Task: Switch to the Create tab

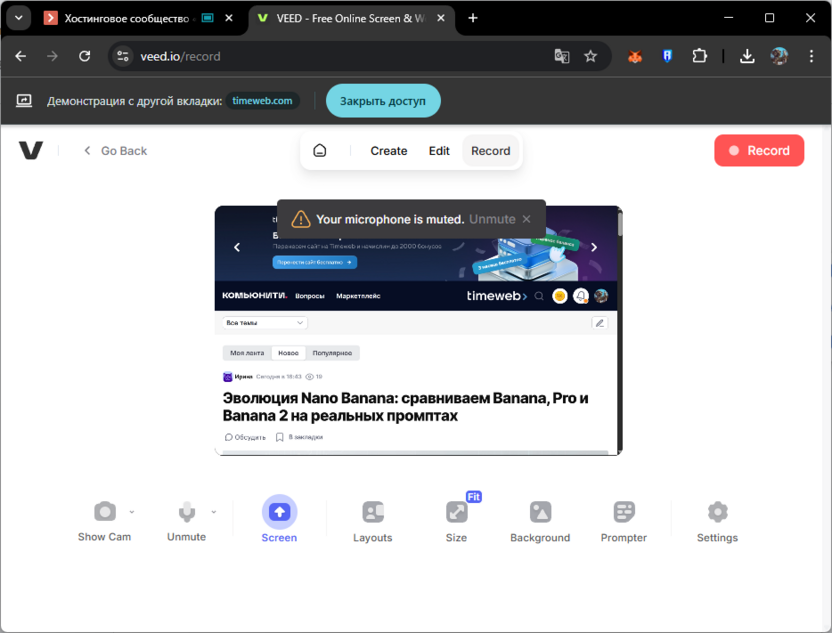Action: point(388,150)
